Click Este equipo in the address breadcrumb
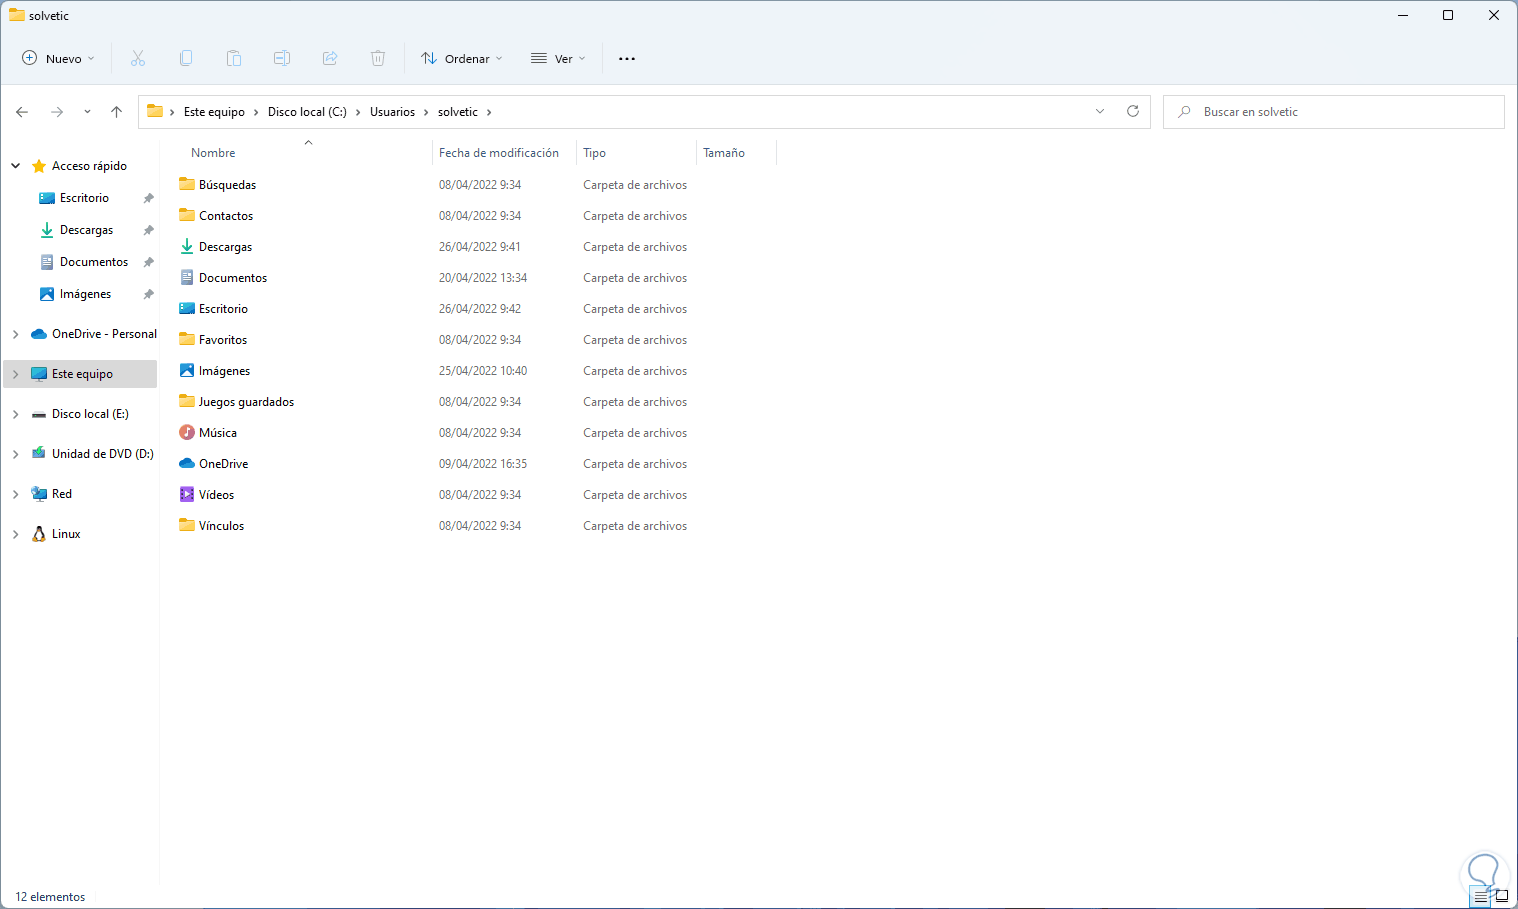1518x909 pixels. (x=214, y=112)
